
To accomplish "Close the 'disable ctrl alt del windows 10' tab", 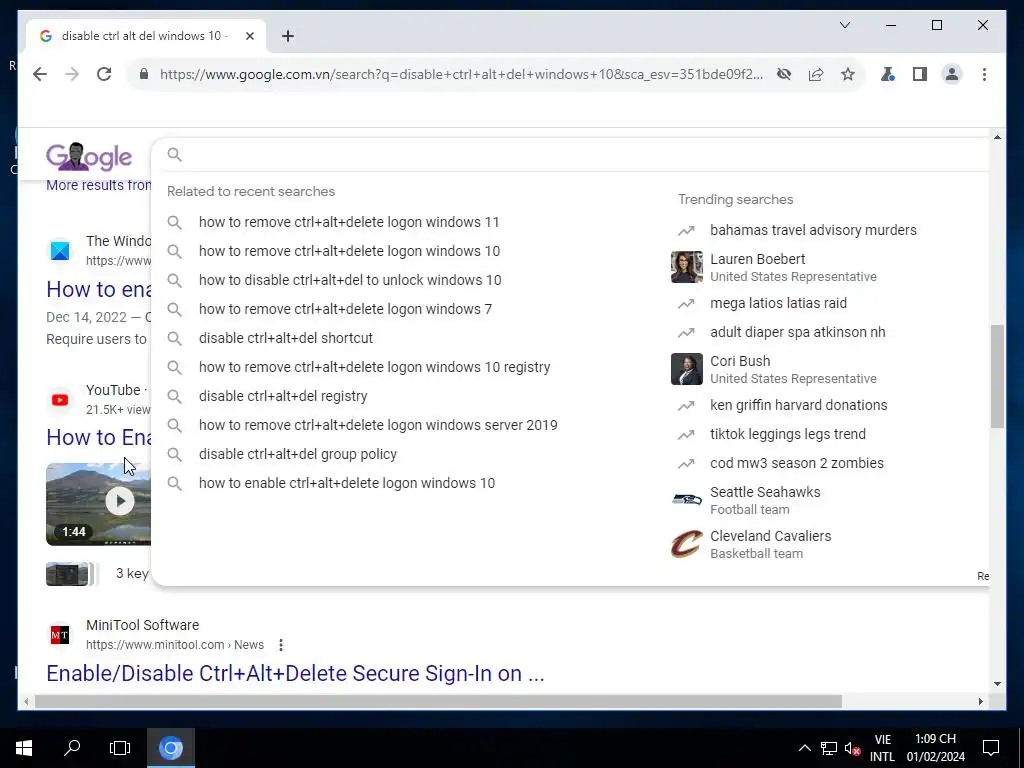I will pos(249,36).
